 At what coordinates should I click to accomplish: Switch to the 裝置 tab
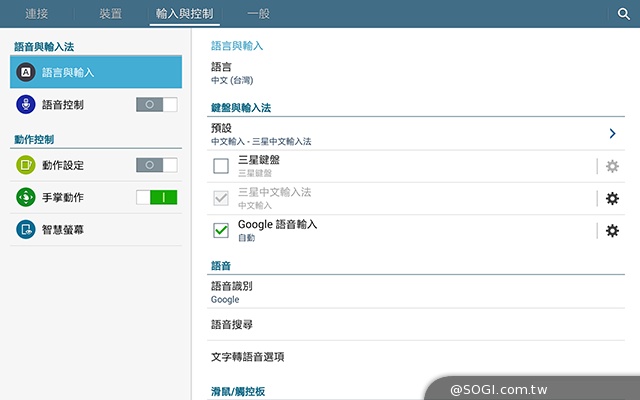111,14
